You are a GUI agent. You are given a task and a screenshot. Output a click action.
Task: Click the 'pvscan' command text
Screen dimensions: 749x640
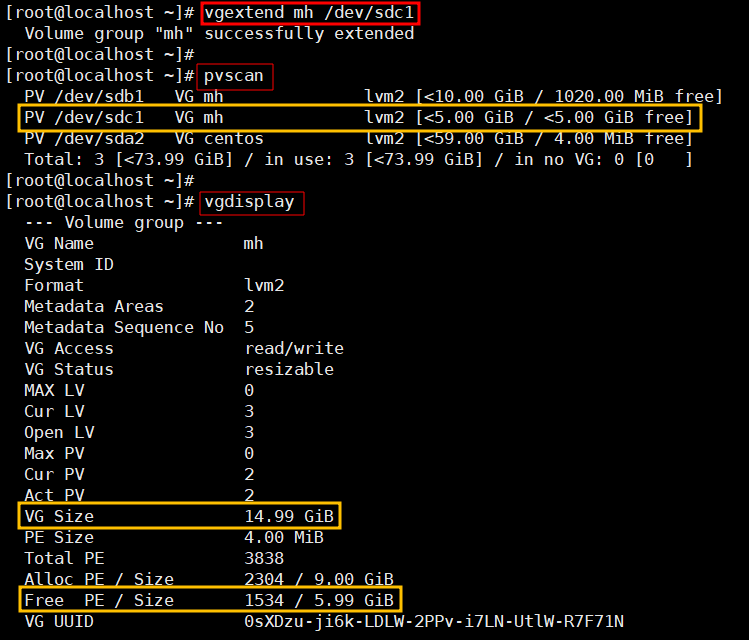234,75
